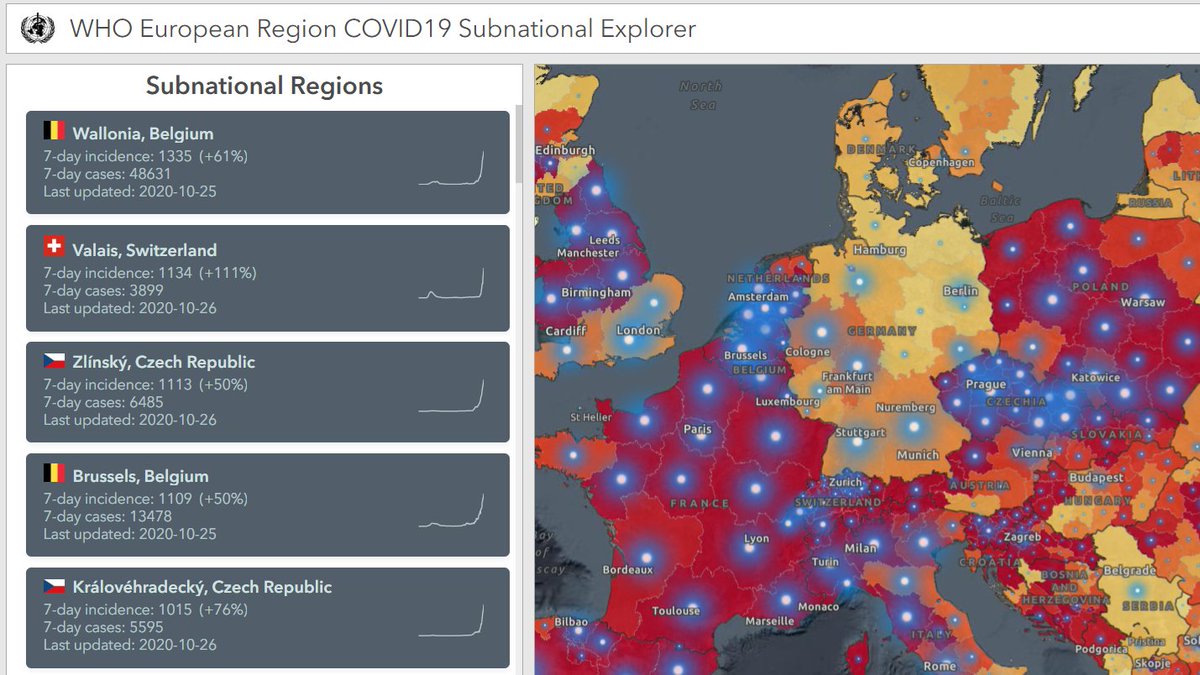This screenshot has height=675, width=1200.
Task: Click the Berlin label on the map
Action: pyautogui.click(x=960, y=291)
